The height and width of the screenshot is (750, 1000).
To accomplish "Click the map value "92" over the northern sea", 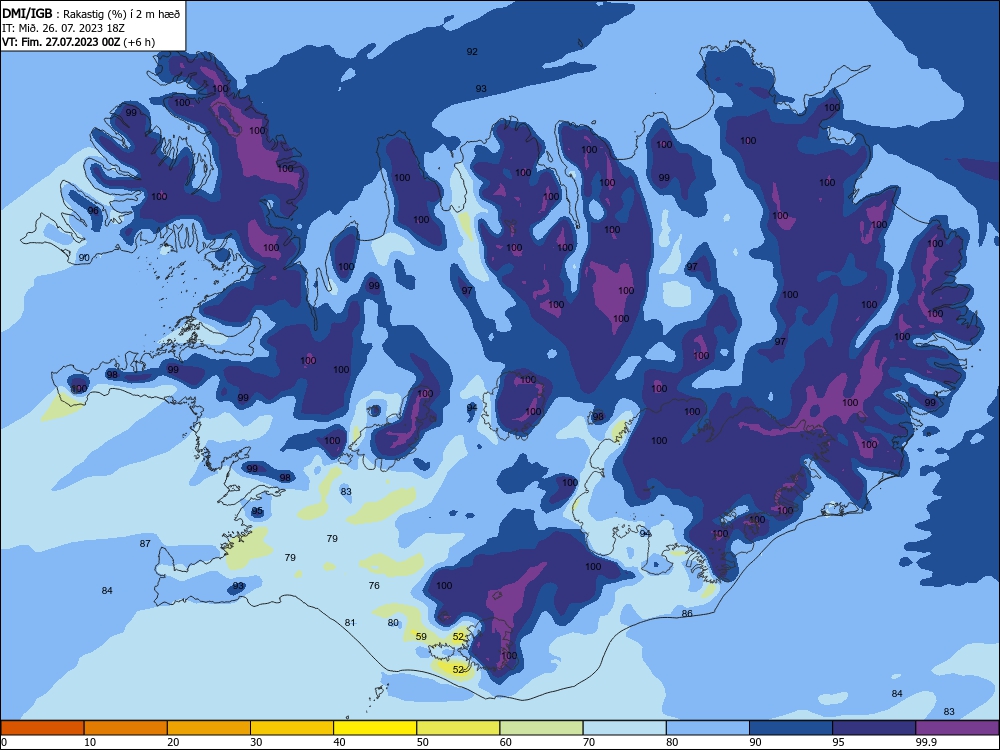I will (472, 52).
